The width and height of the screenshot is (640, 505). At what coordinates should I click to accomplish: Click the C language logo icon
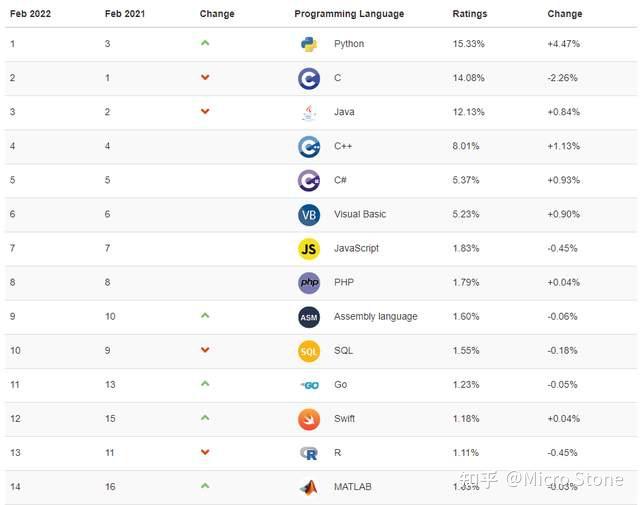coord(309,78)
